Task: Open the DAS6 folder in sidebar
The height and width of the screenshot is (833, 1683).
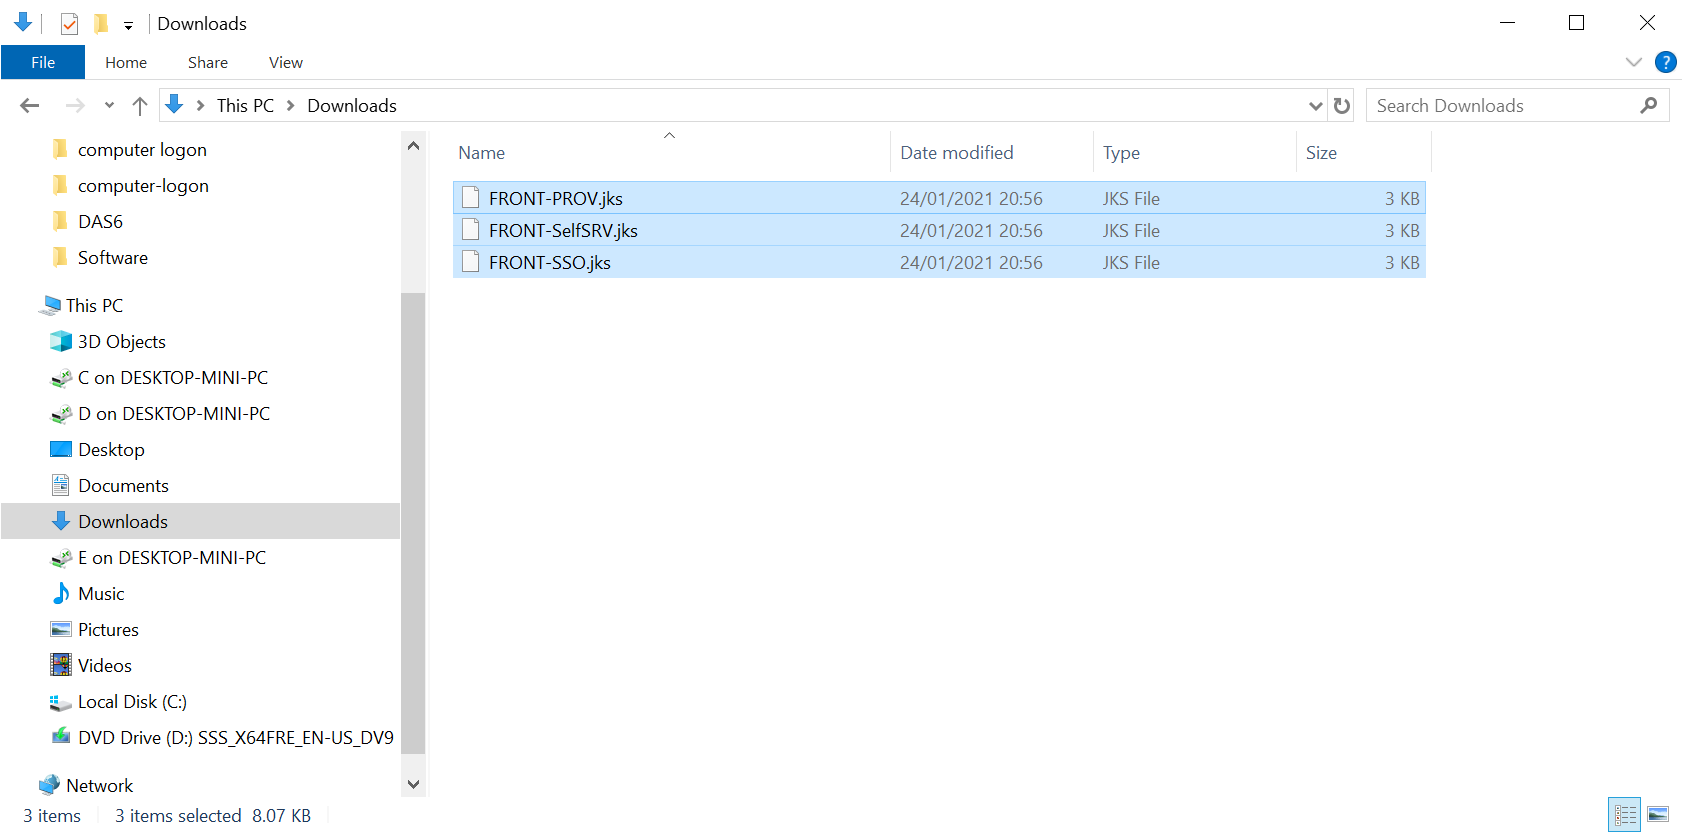Action: (100, 221)
